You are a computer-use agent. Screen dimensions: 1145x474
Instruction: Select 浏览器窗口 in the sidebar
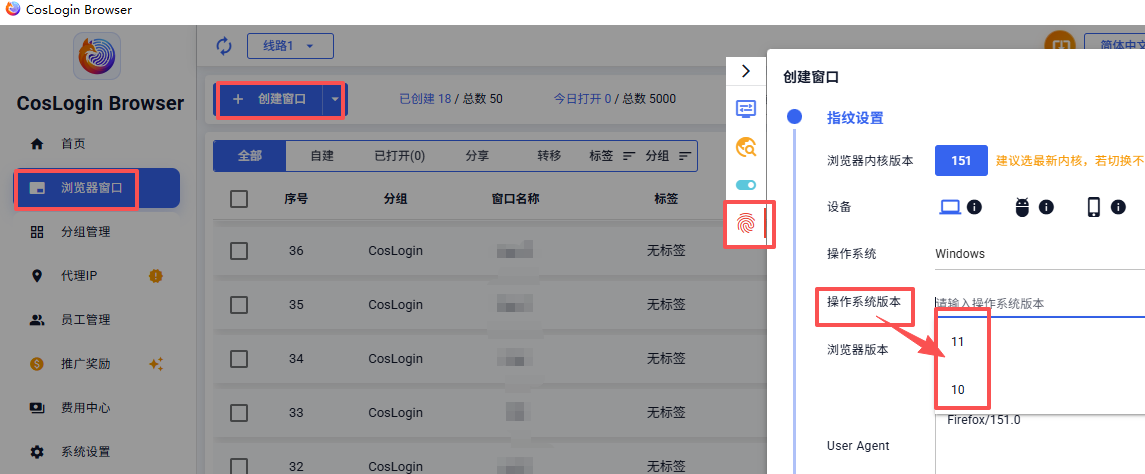[97, 188]
